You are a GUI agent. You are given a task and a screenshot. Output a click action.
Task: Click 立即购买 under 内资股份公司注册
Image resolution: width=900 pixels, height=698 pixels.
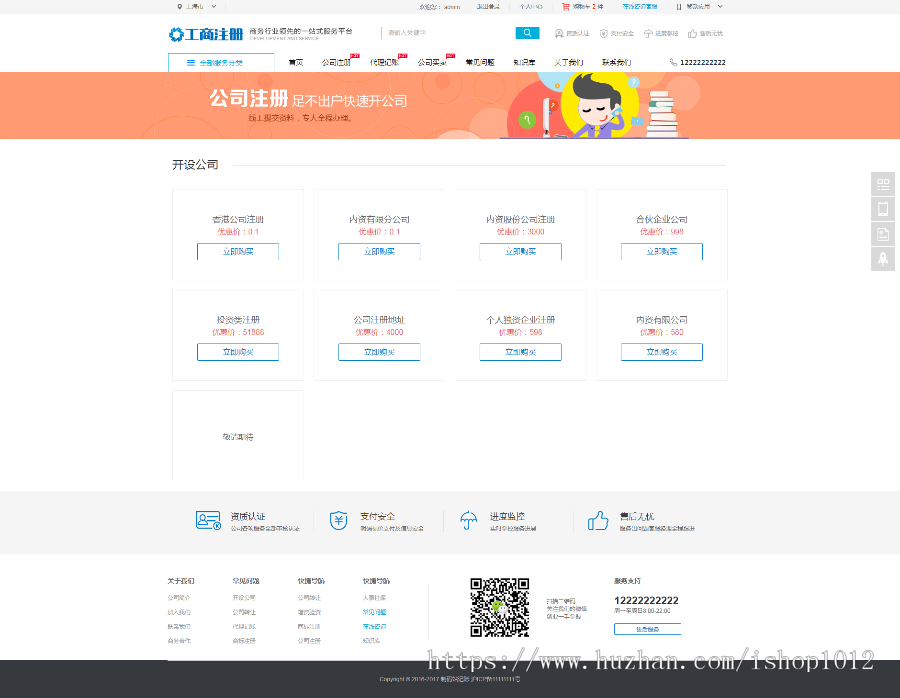521,251
